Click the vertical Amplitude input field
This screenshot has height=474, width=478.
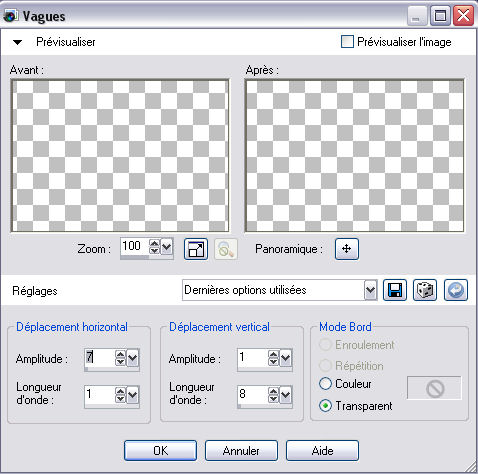click(252, 358)
